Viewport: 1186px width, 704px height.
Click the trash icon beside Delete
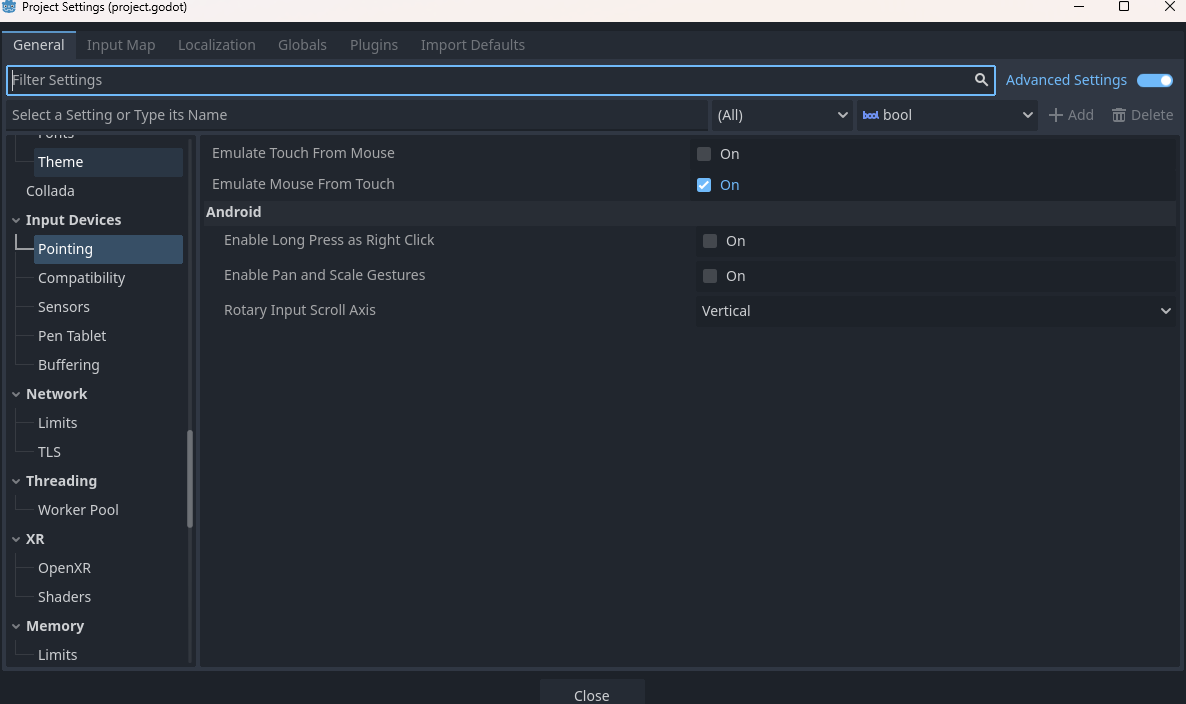coord(1119,115)
